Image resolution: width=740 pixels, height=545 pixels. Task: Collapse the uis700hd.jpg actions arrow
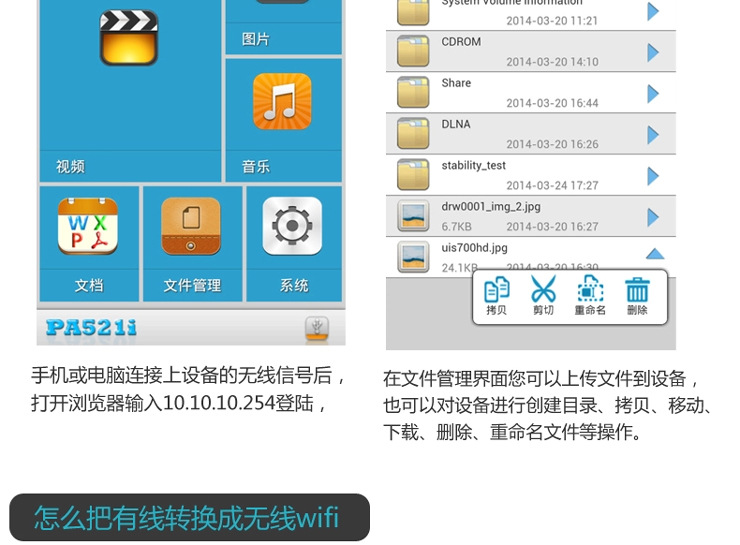tap(655, 254)
